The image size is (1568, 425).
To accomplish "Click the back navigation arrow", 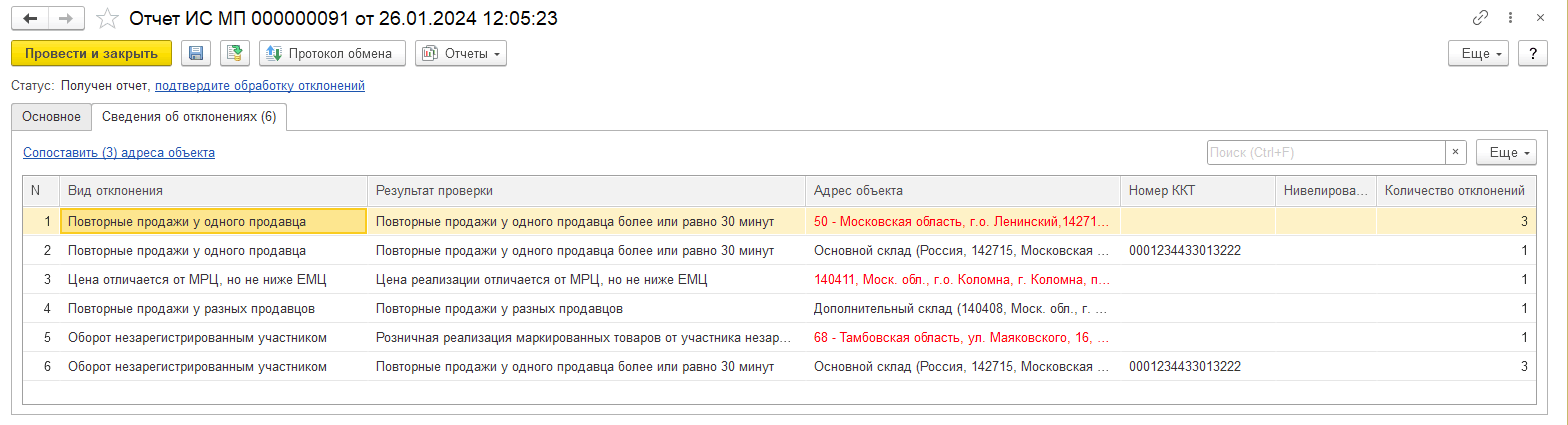I will click(x=30, y=19).
